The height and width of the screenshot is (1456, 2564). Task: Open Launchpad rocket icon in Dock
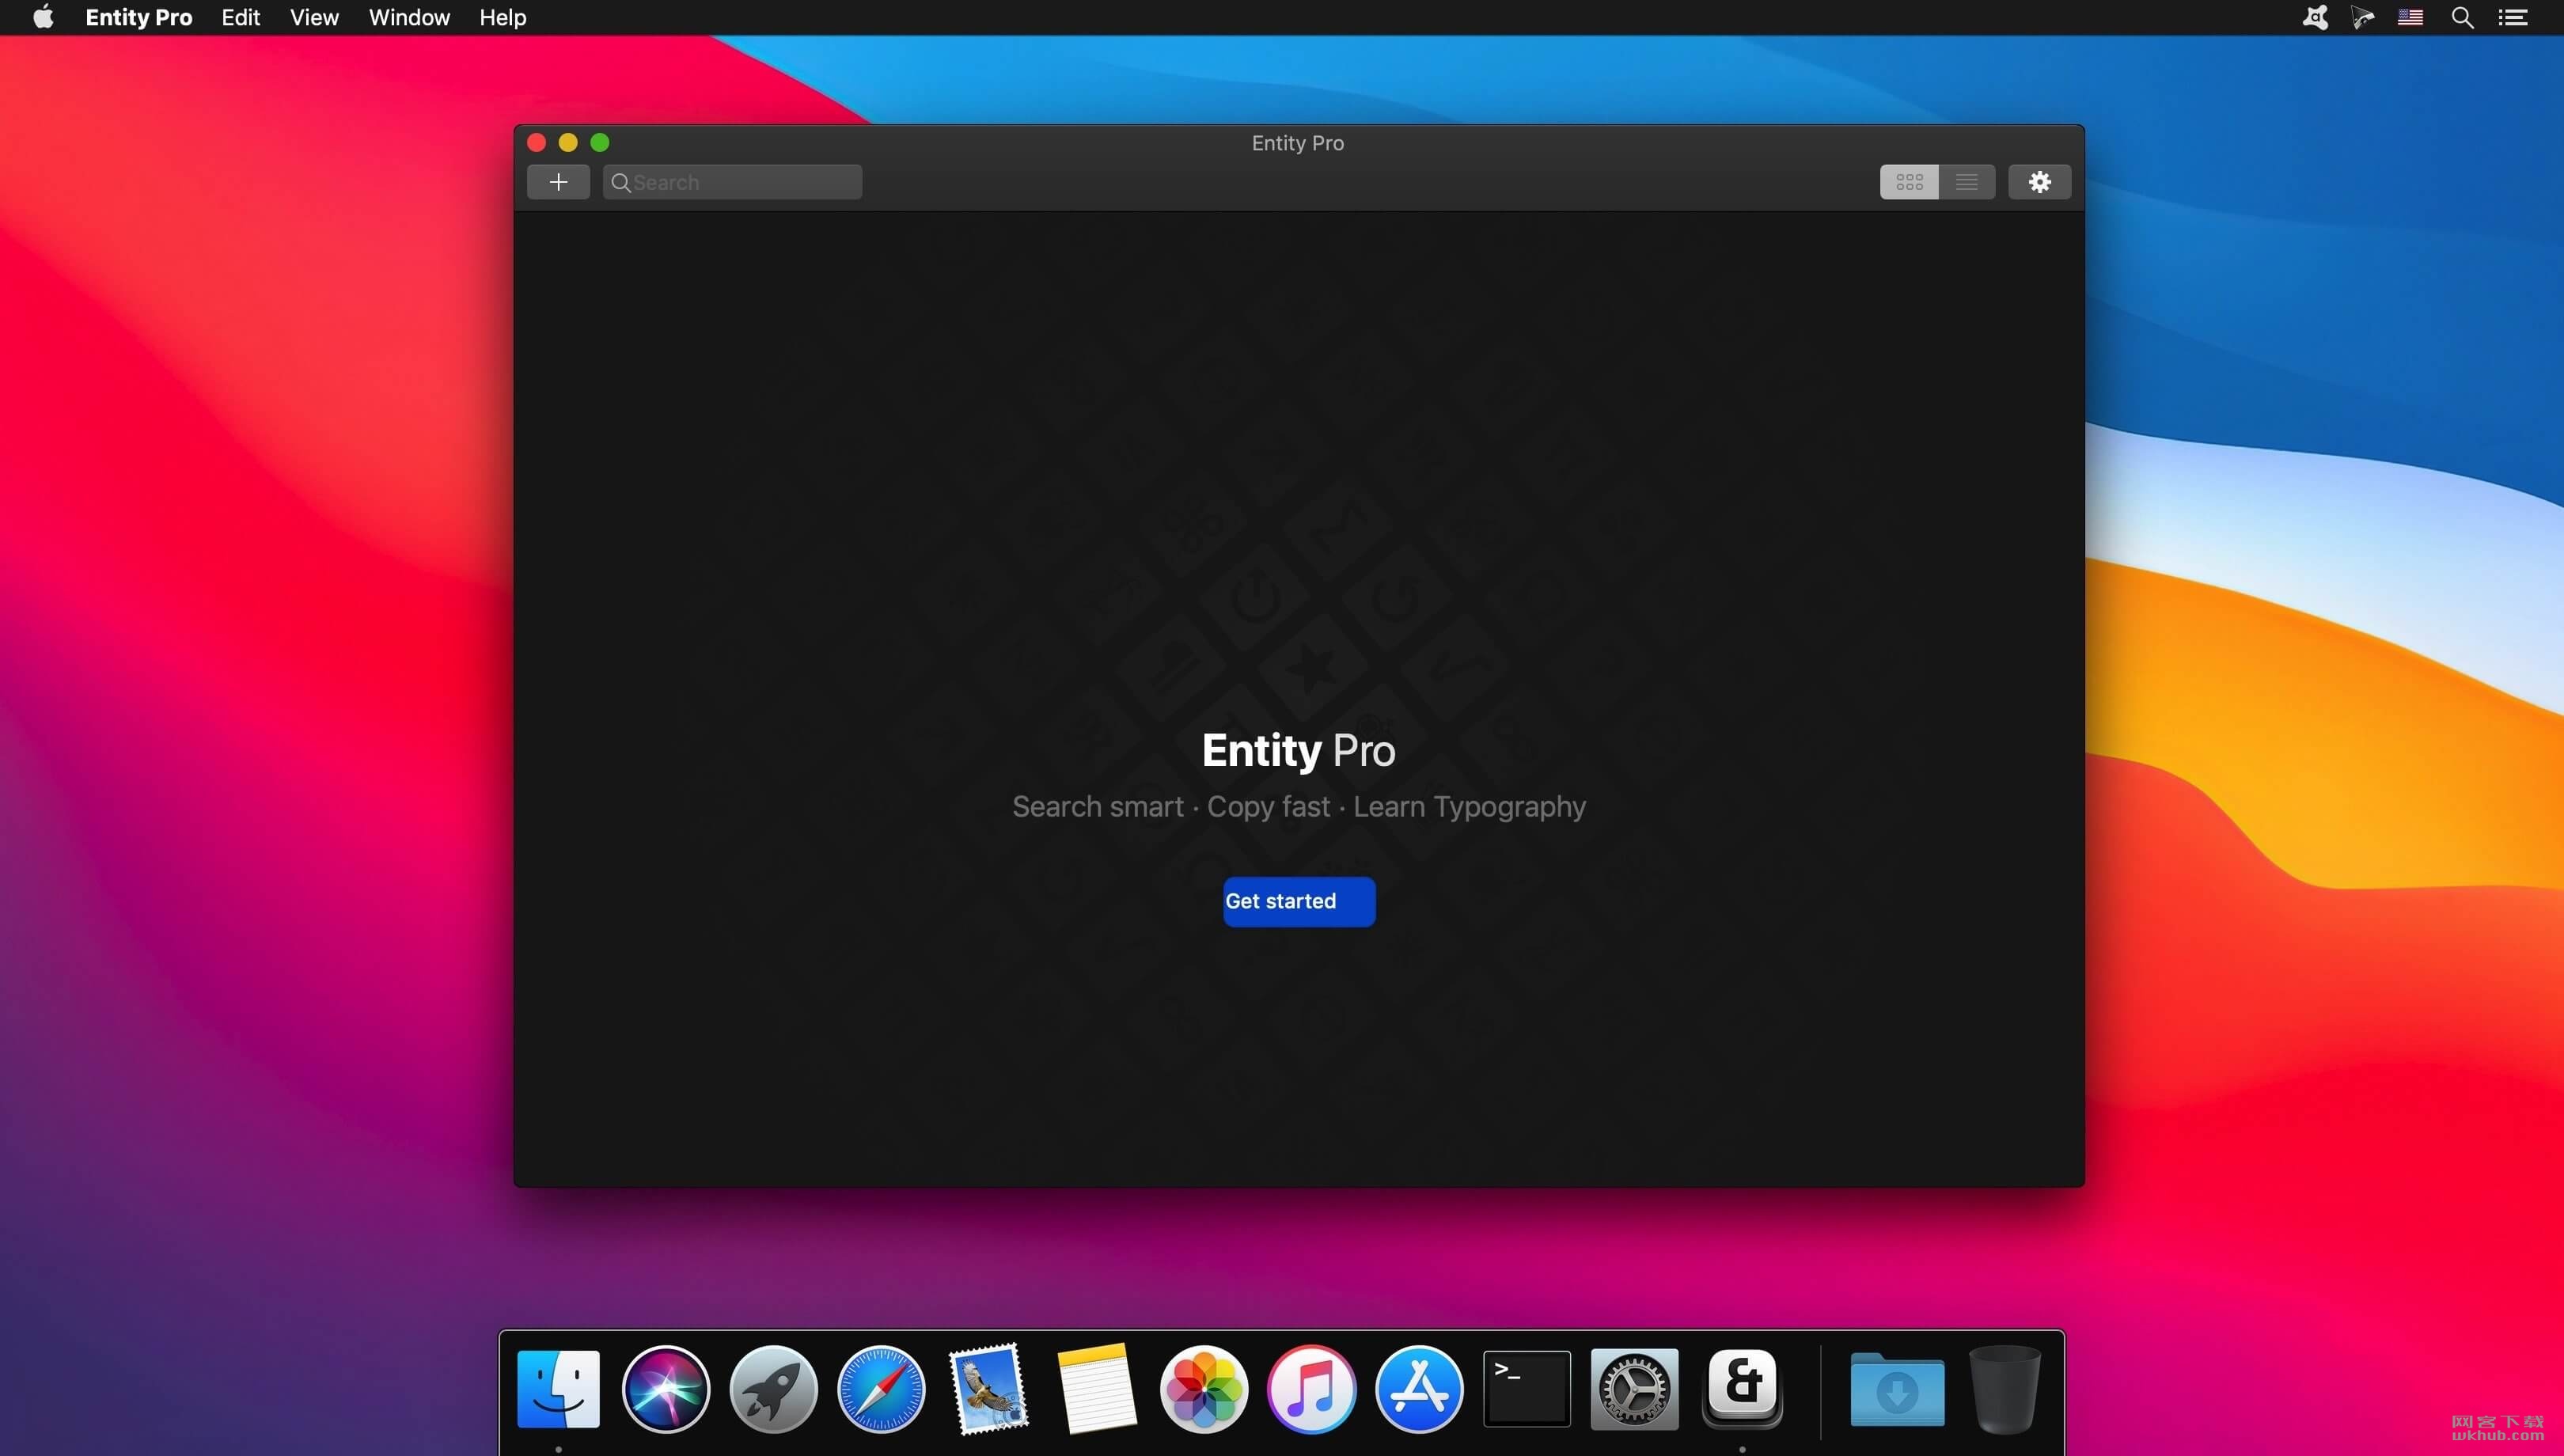(x=773, y=1388)
